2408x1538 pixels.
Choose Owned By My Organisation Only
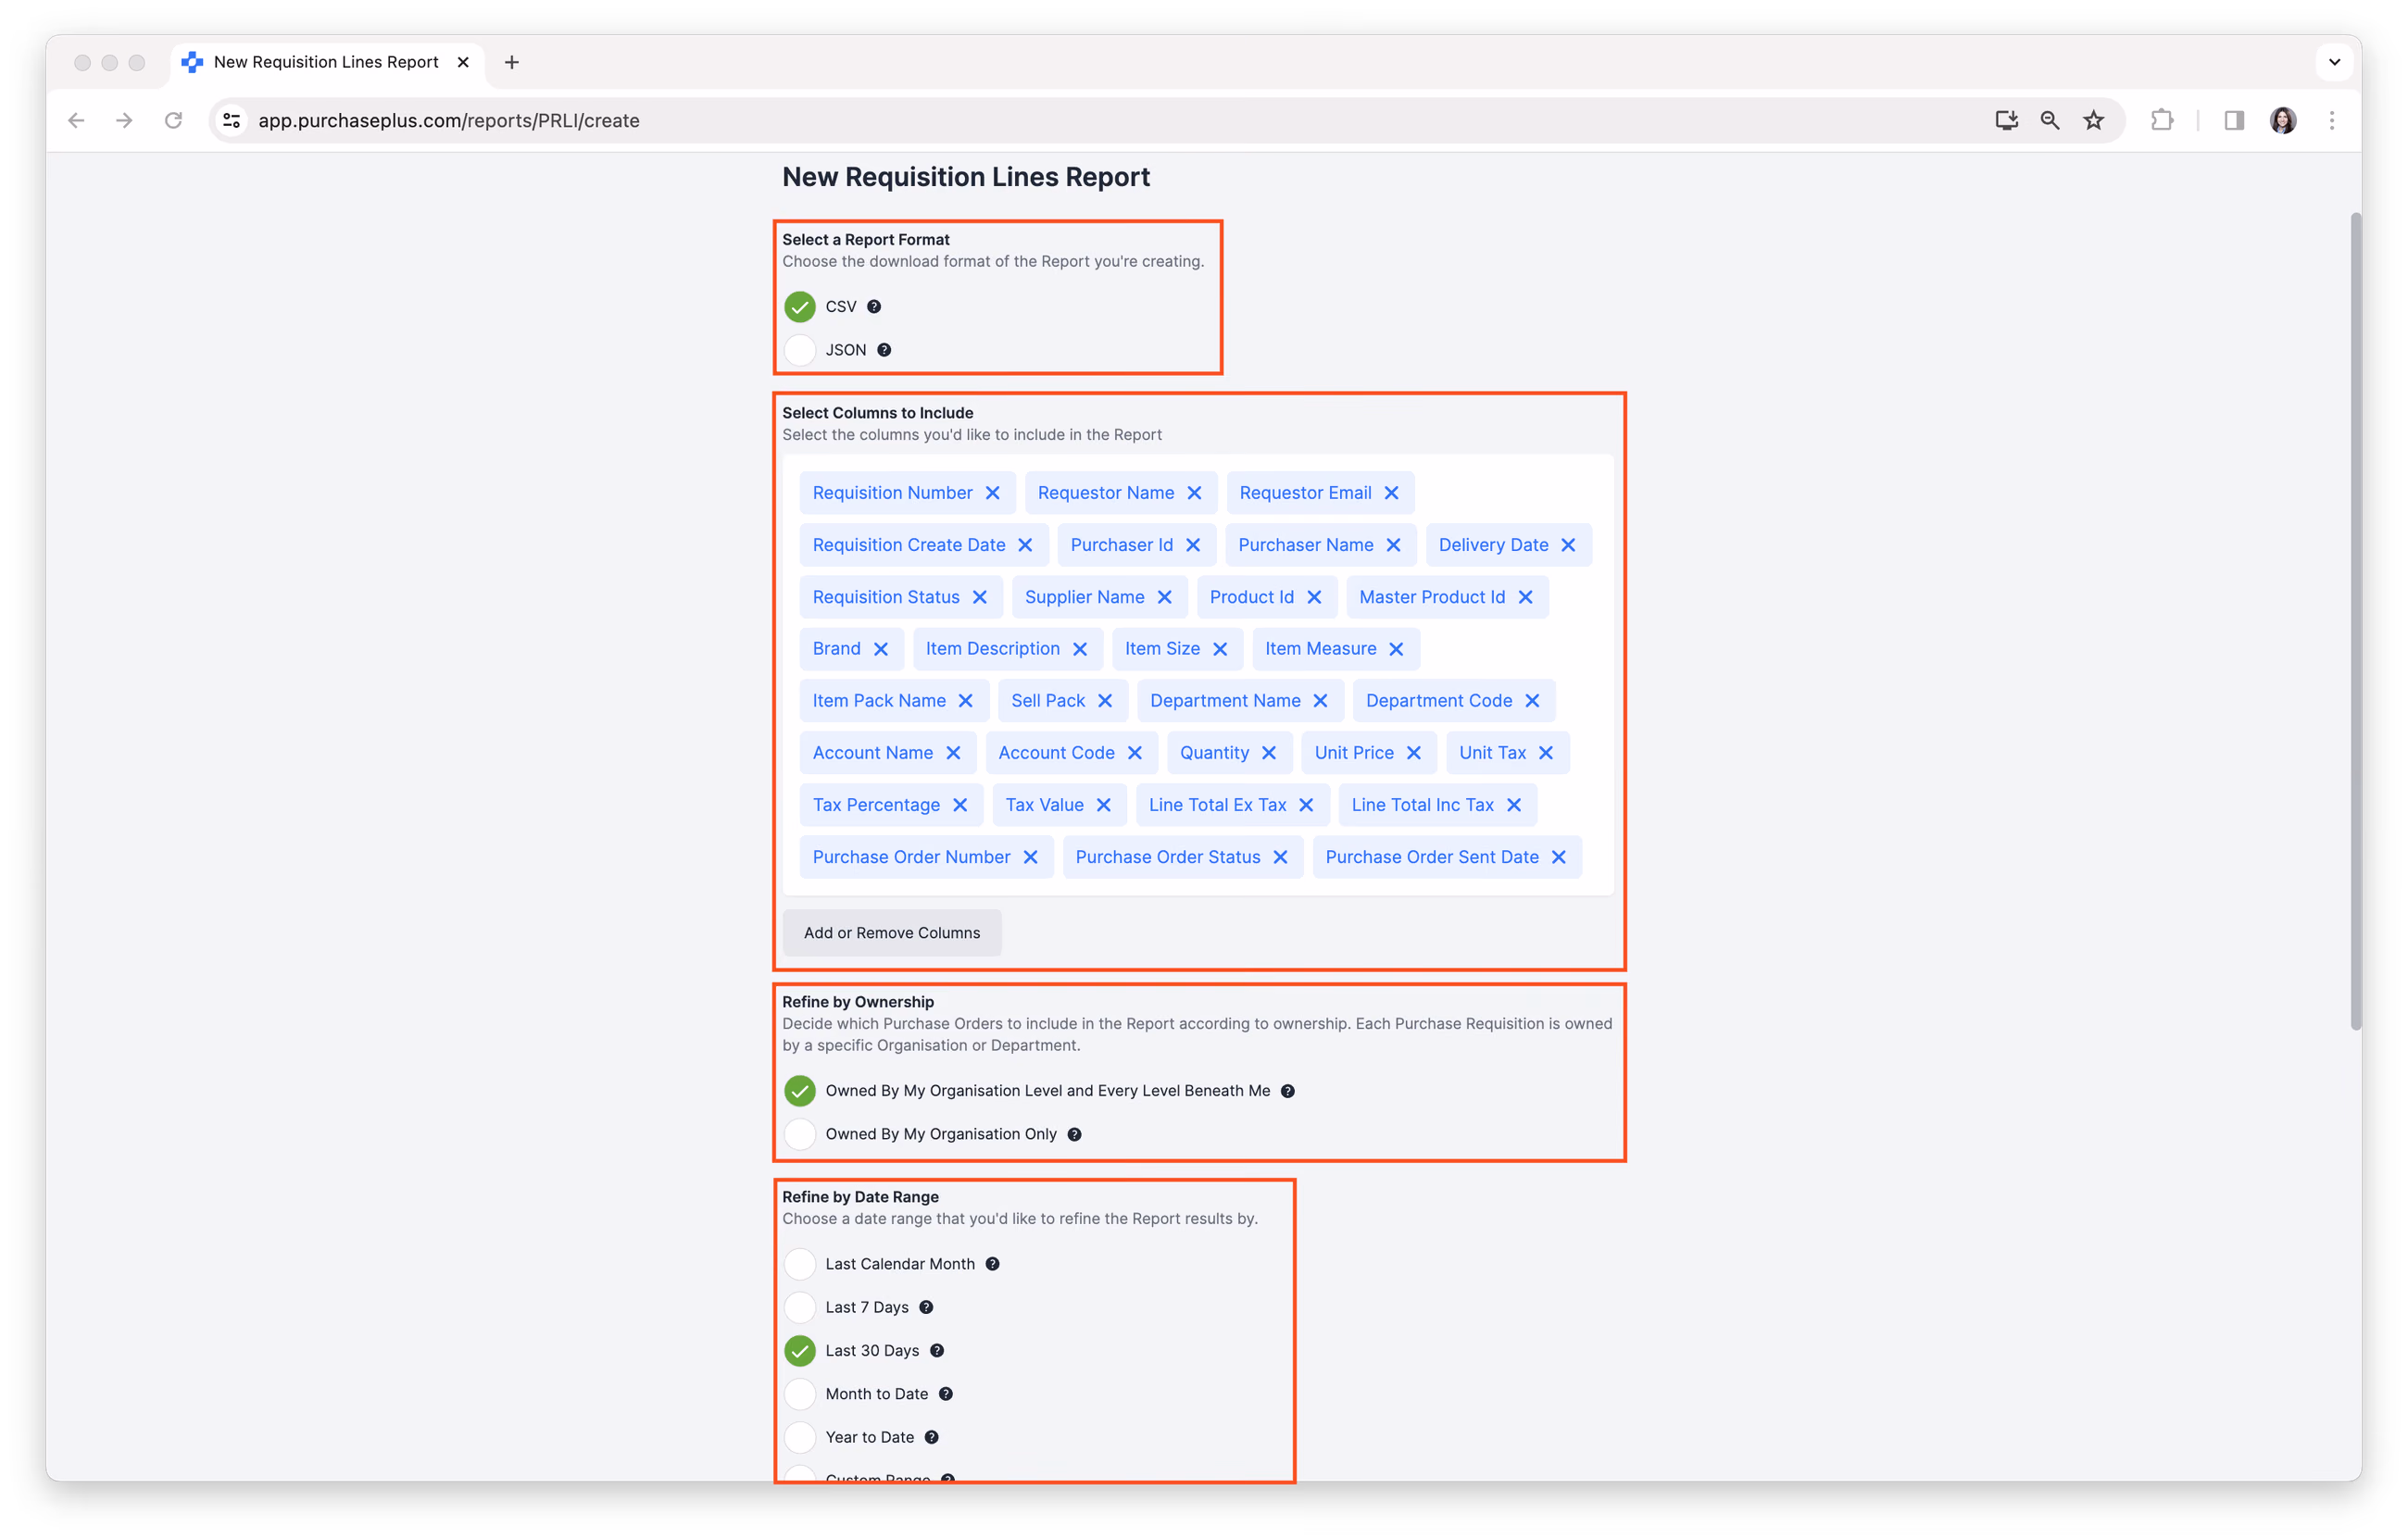click(x=800, y=1134)
